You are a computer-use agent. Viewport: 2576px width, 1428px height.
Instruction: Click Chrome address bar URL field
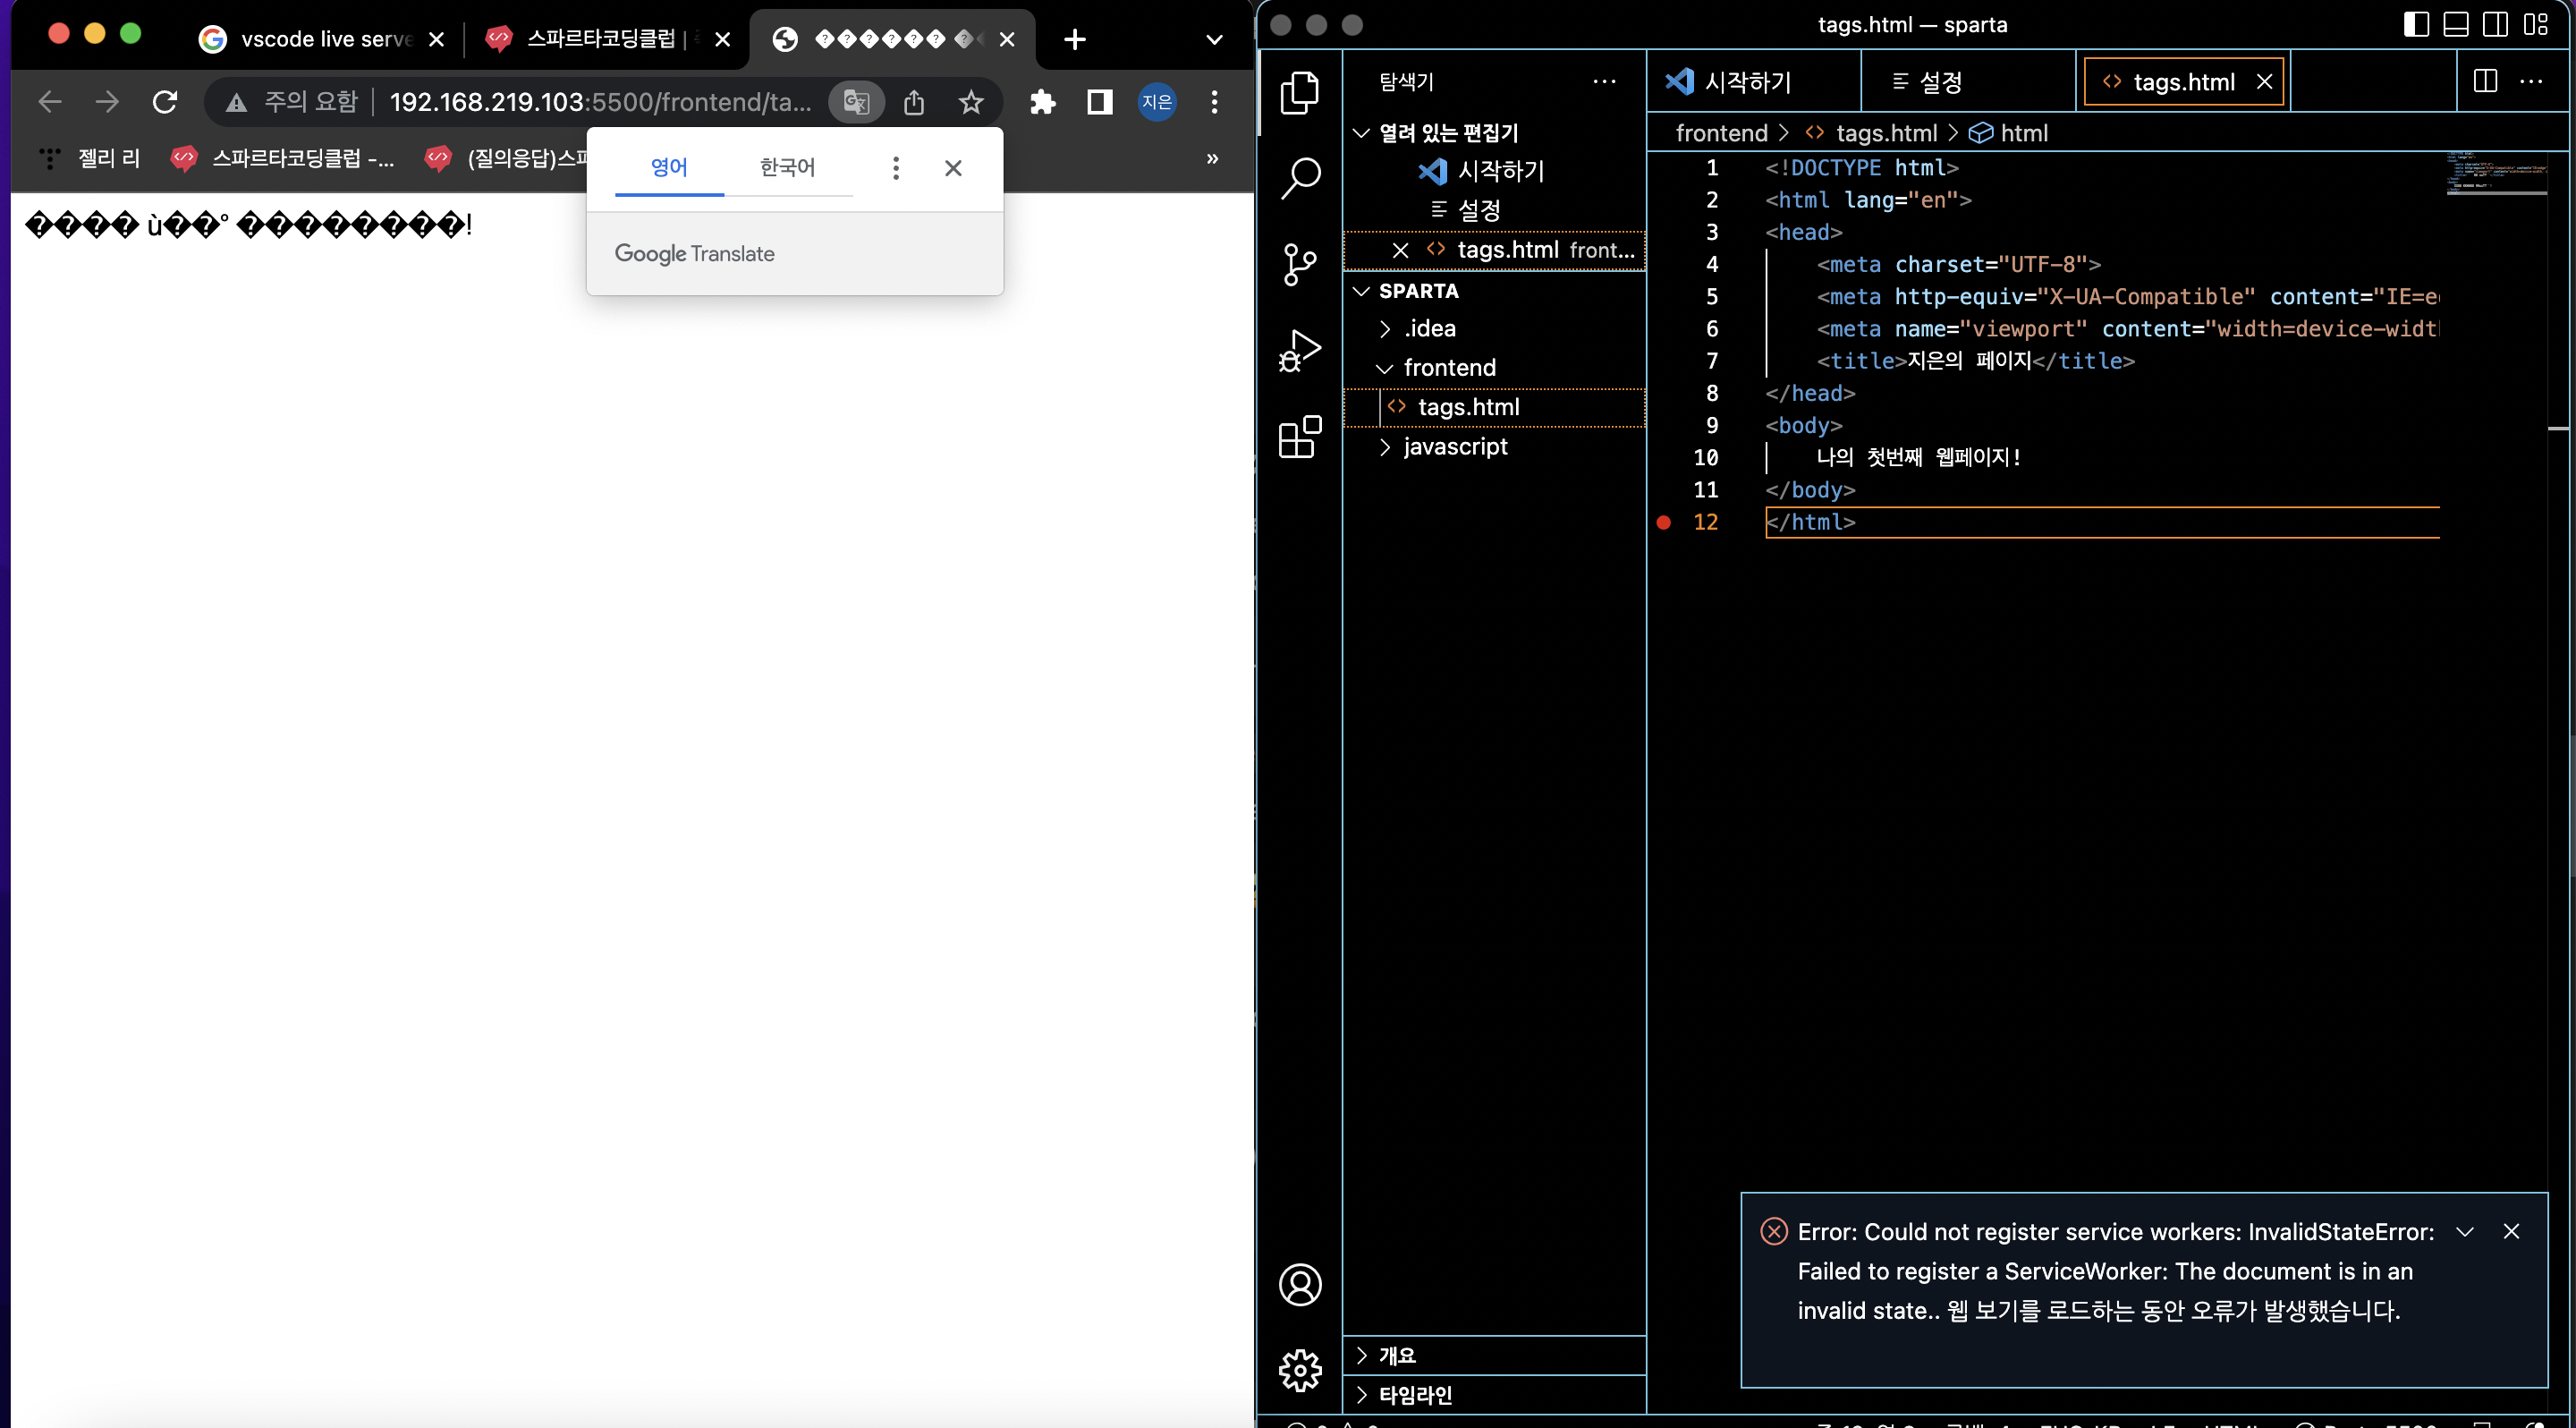coord(600,101)
